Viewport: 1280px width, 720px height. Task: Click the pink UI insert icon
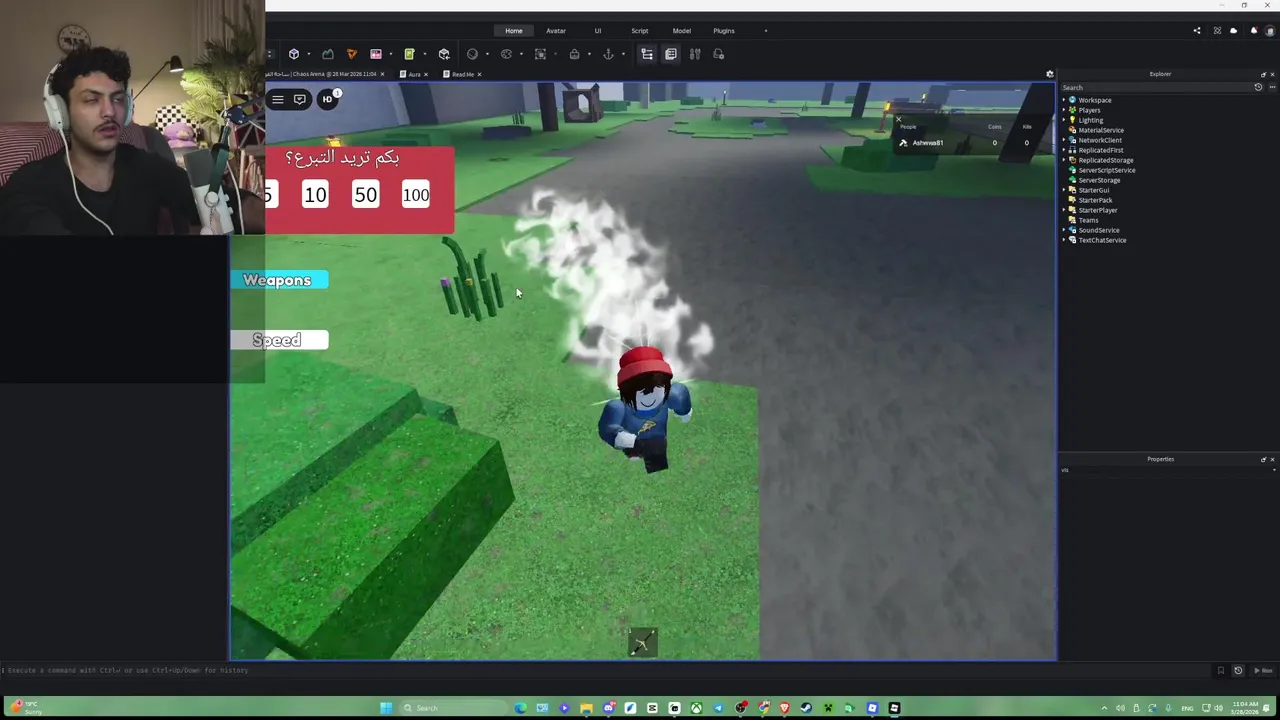click(376, 54)
